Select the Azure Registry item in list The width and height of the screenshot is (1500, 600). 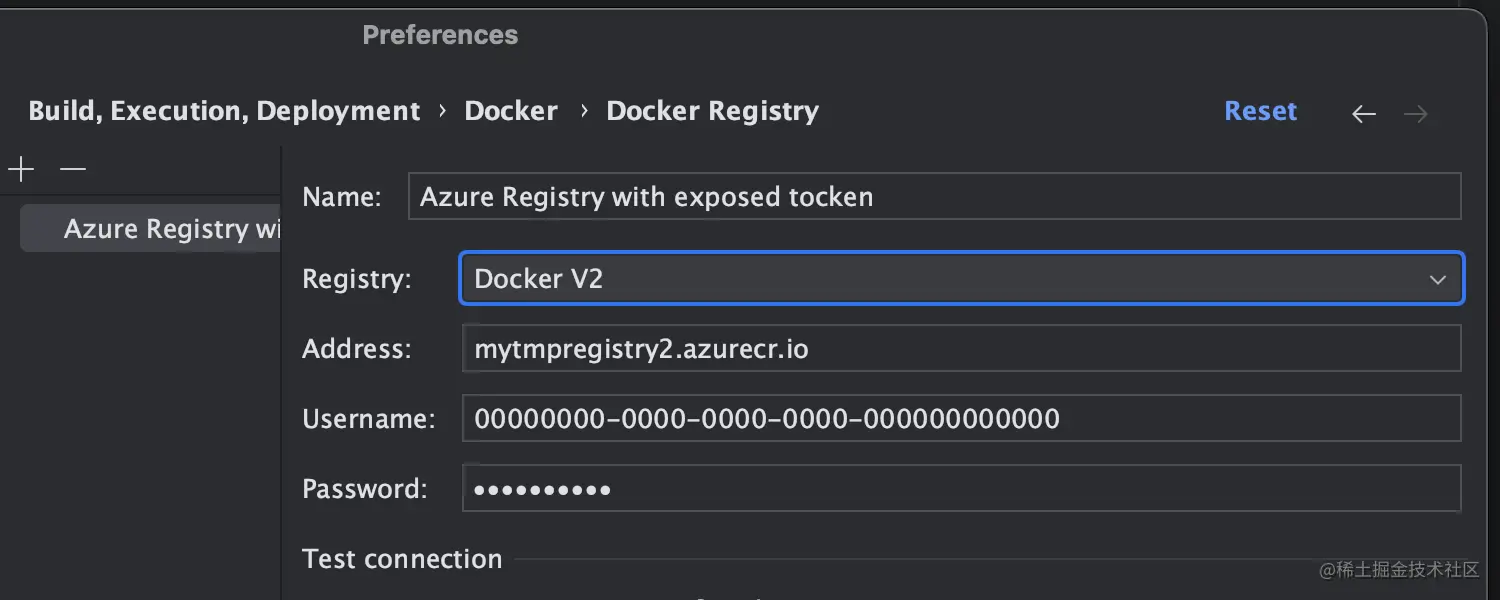tap(150, 229)
